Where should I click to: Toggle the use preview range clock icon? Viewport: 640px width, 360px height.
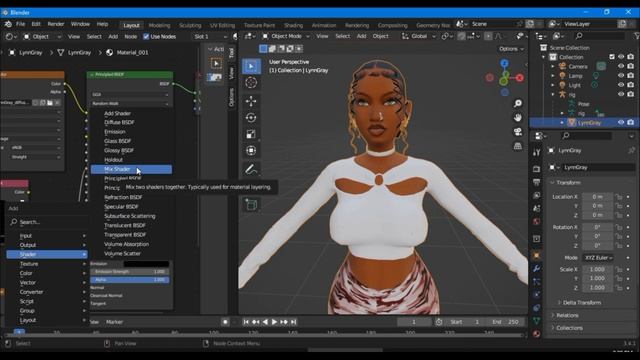(439, 322)
